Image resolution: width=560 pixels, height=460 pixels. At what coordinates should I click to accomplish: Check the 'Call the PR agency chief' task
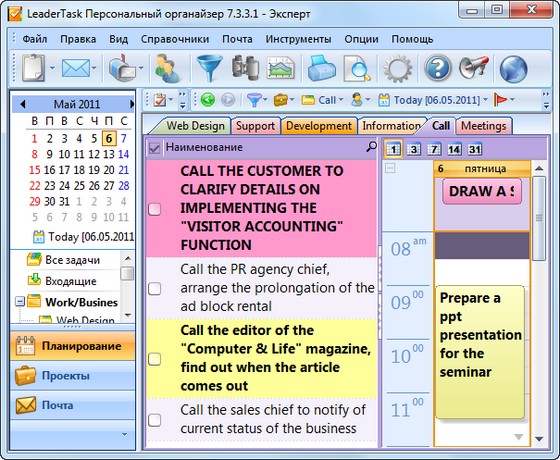(x=155, y=288)
